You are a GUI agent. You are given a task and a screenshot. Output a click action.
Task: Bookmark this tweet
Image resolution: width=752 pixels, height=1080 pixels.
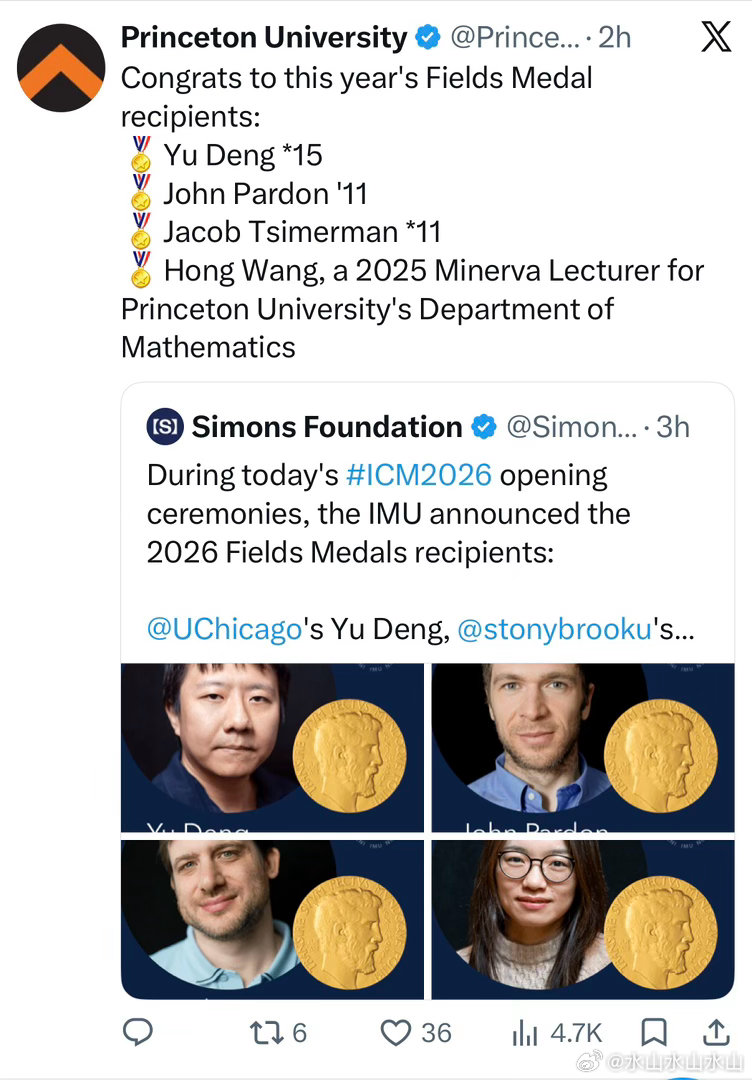(x=654, y=1032)
